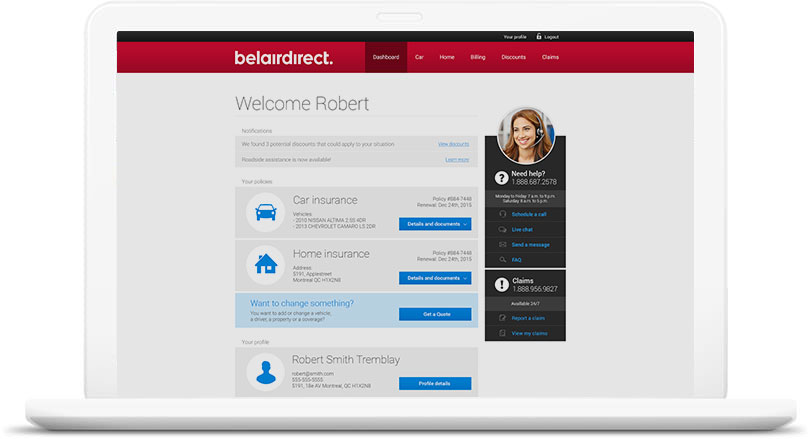Click the Get a Quote button
The height and width of the screenshot is (439, 810).
tap(435, 314)
